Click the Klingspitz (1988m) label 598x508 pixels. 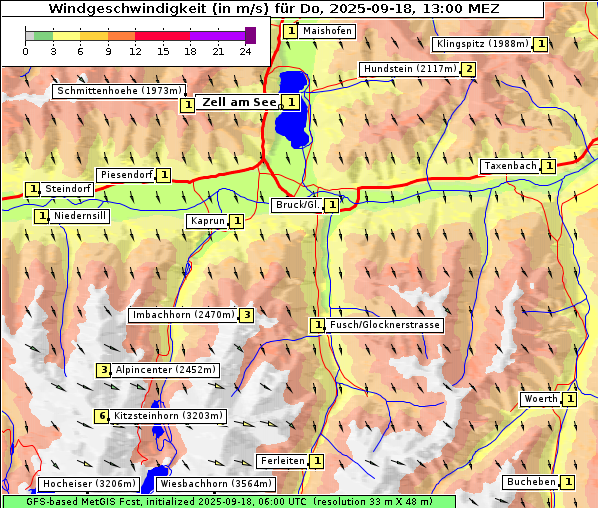click(x=483, y=44)
